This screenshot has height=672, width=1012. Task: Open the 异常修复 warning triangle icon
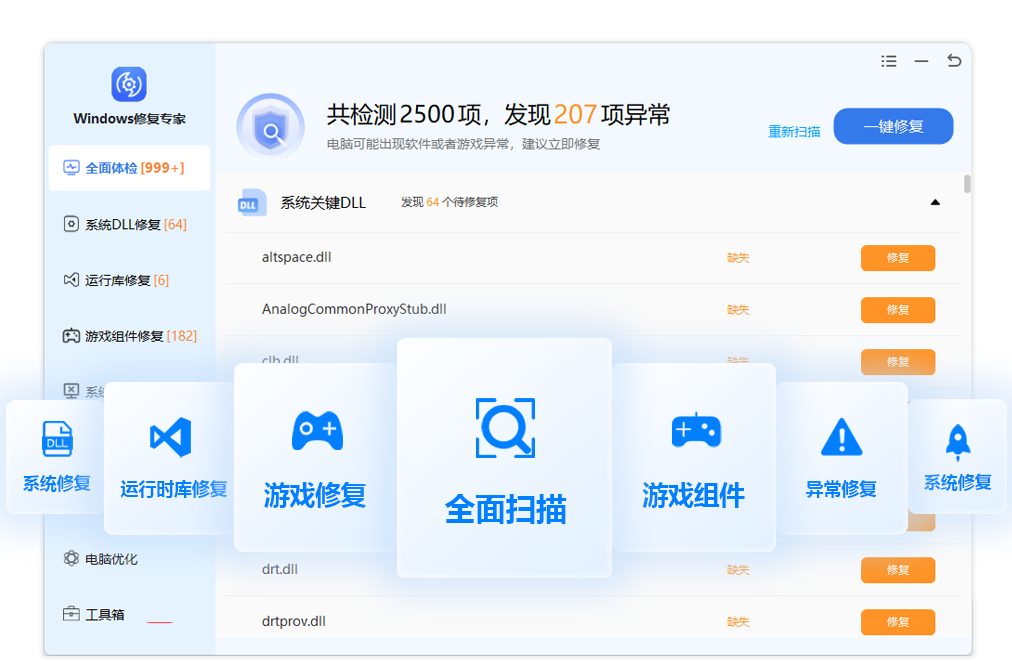(841, 438)
